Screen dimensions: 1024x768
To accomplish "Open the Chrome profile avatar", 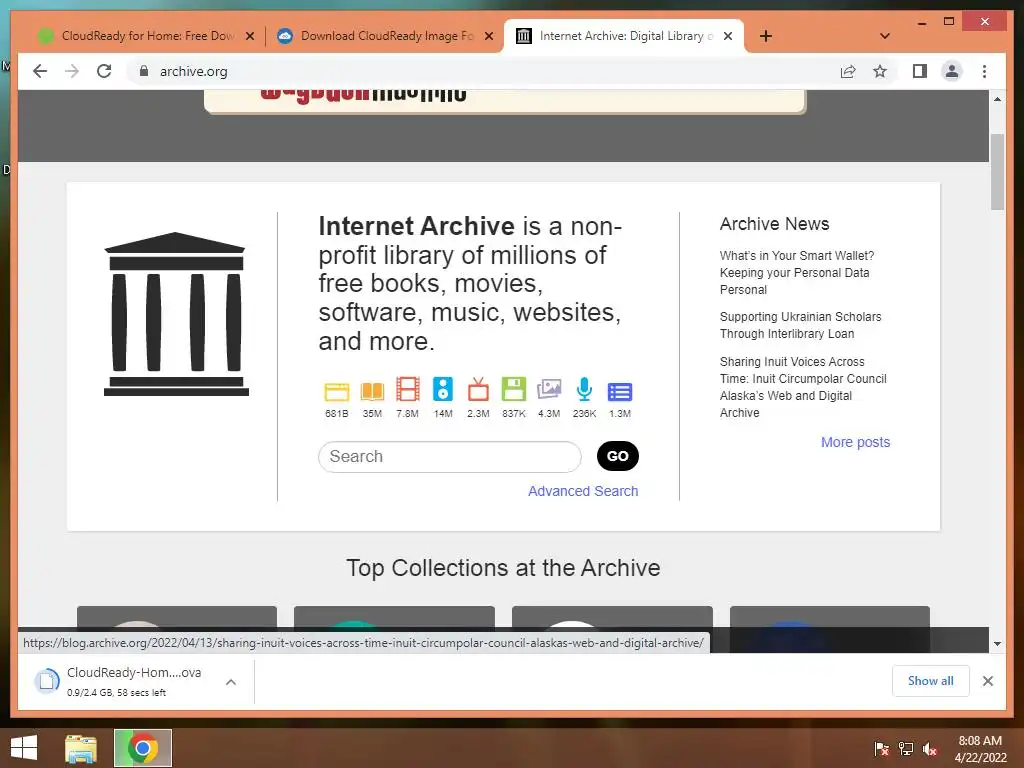I will [952, 71].
